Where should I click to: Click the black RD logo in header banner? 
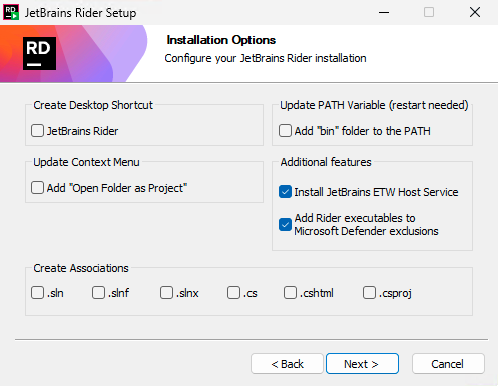tap(39, 53)
